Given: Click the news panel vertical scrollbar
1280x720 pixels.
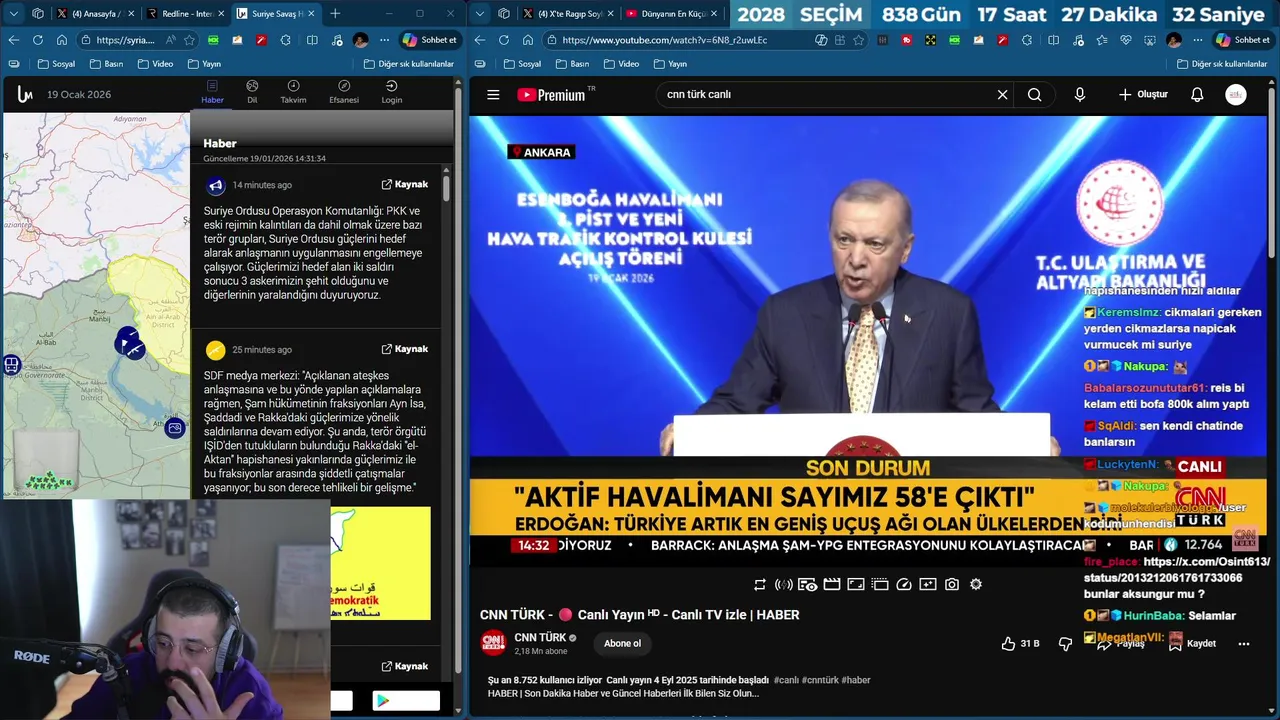Looking at the screenshot, I should 446,188.
